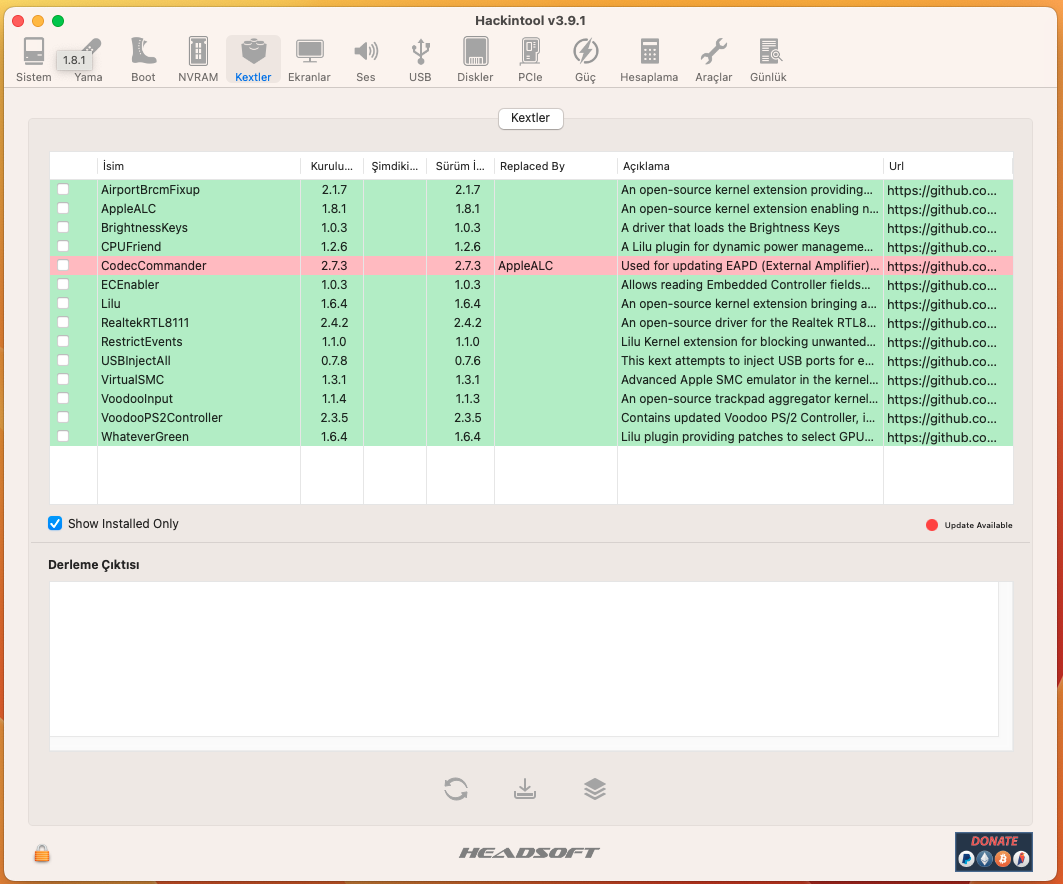The height and width of the screenshot is (884, 1063).
Task: Open the github URL for AppleALC
Action: (x=942, y=209)
